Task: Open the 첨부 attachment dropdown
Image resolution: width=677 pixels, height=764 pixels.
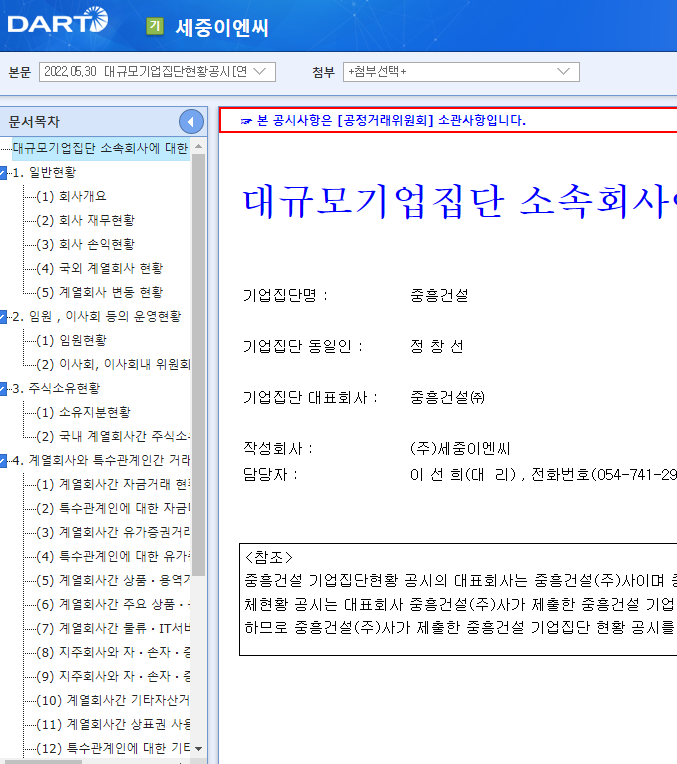Action: tap(461, 72)
